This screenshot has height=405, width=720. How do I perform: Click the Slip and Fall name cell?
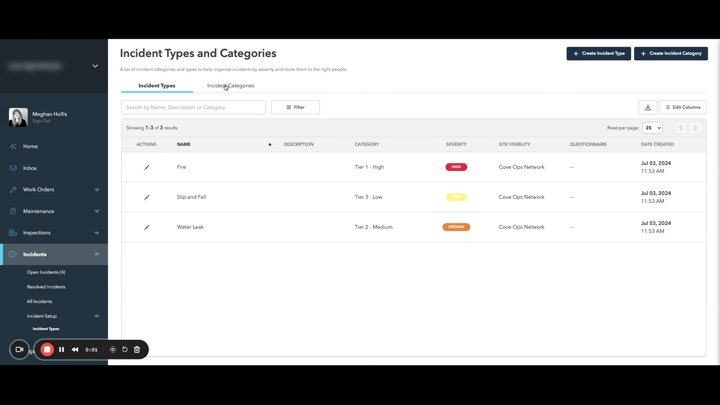(x=191, y=197)
